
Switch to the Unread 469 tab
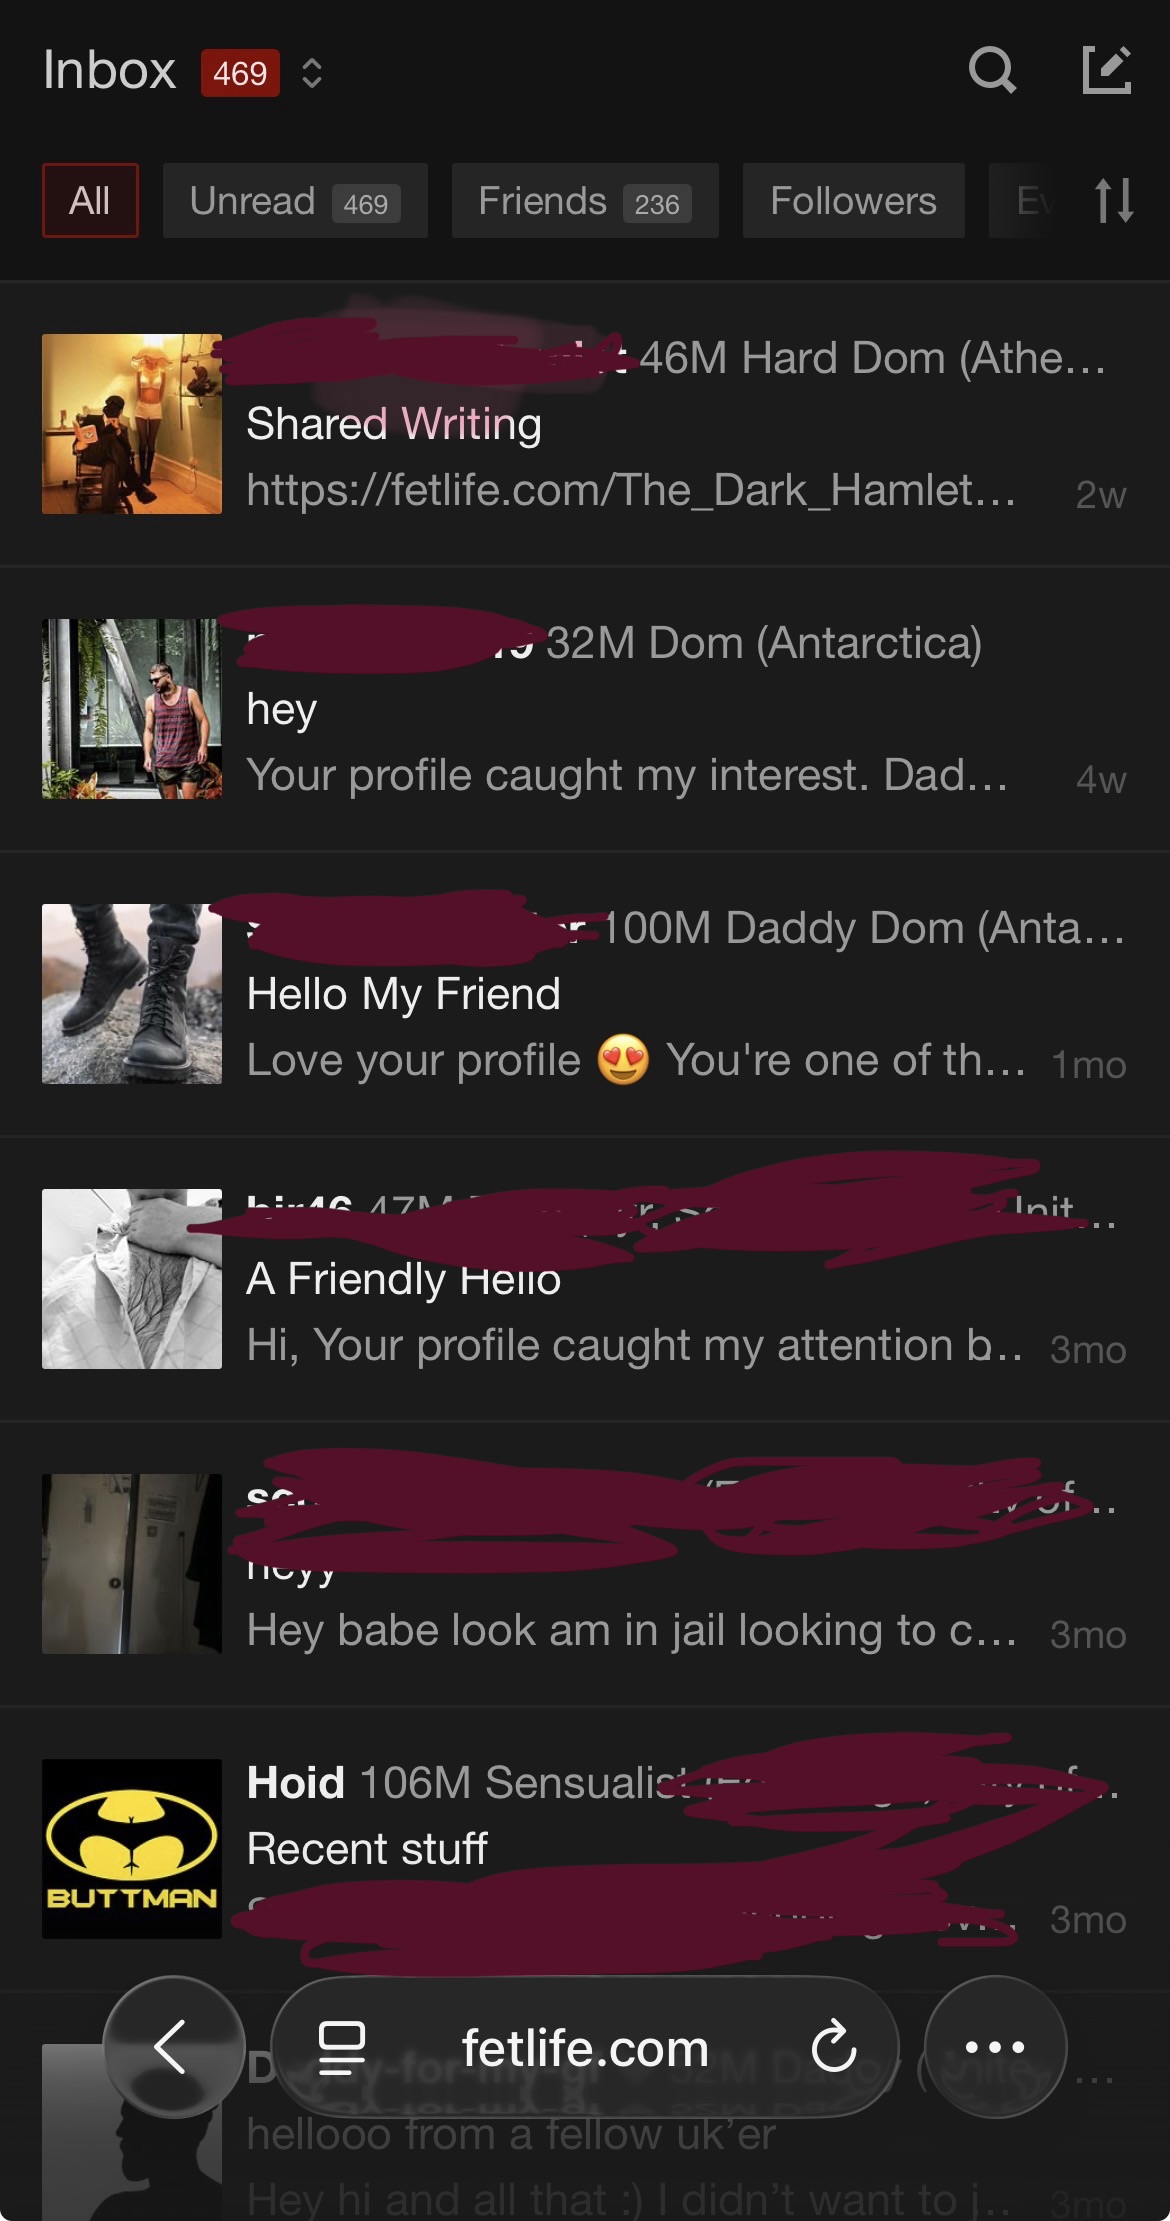click(295, 200)
